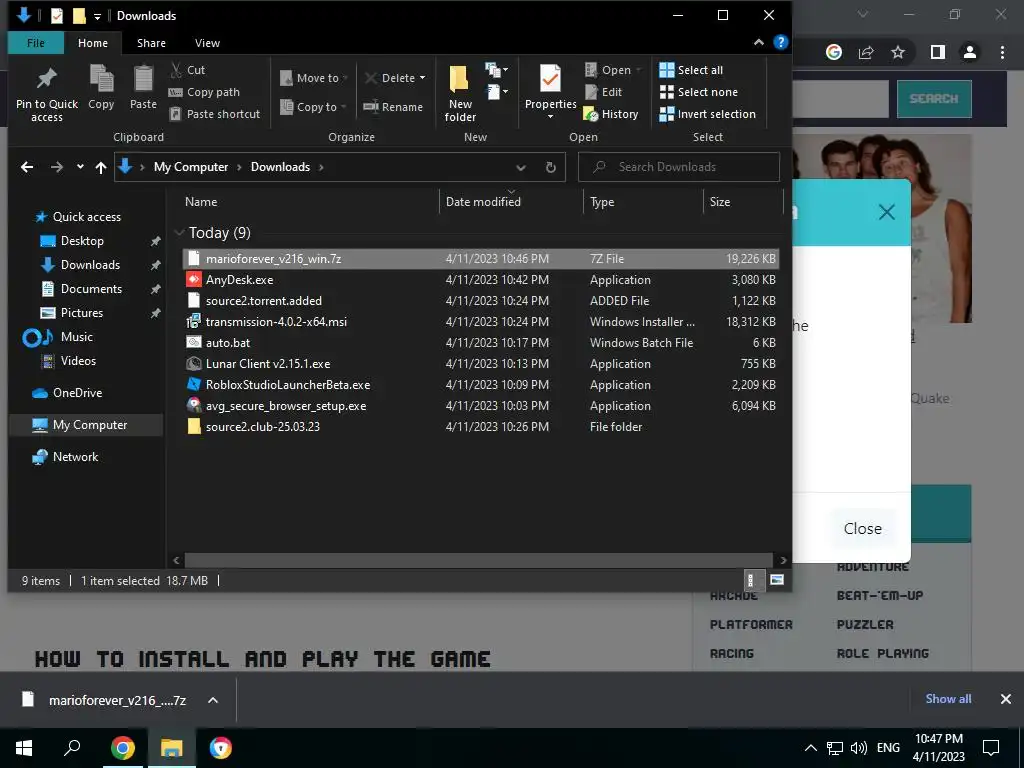Open address bar history dropdown
Screen dimensions: 1024x768
click(x=520, y=167)
